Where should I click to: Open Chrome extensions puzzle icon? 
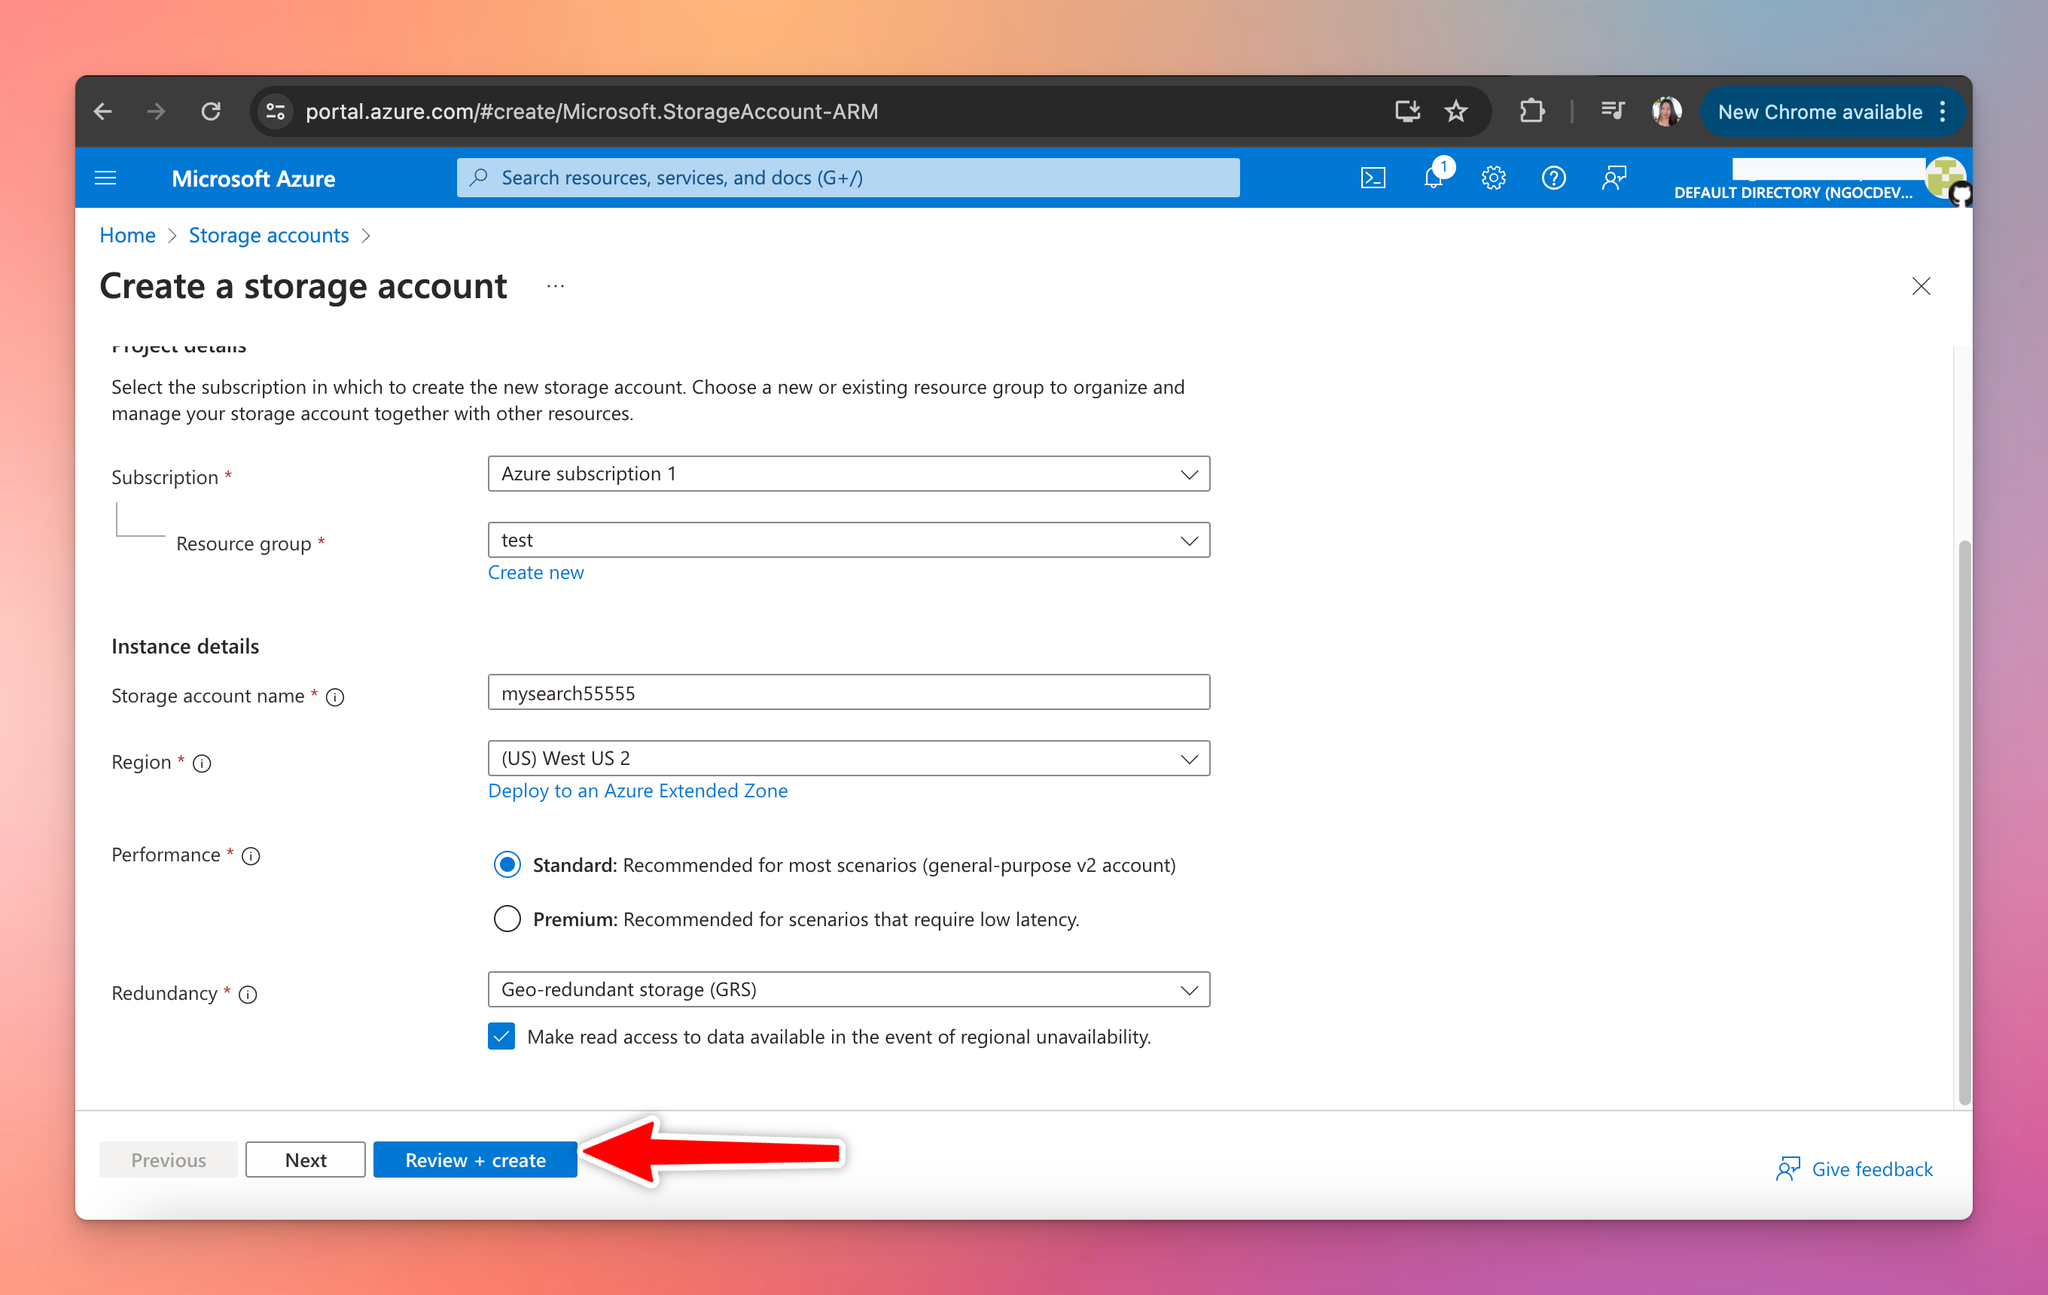coord(1531,111)
